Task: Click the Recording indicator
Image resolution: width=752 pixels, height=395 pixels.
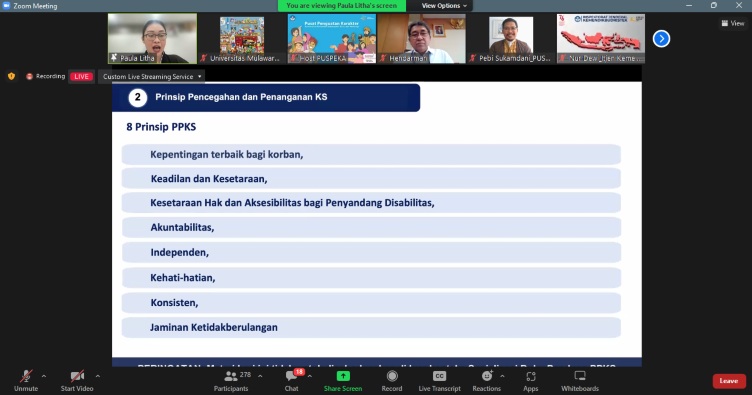Action: (46, 76)
